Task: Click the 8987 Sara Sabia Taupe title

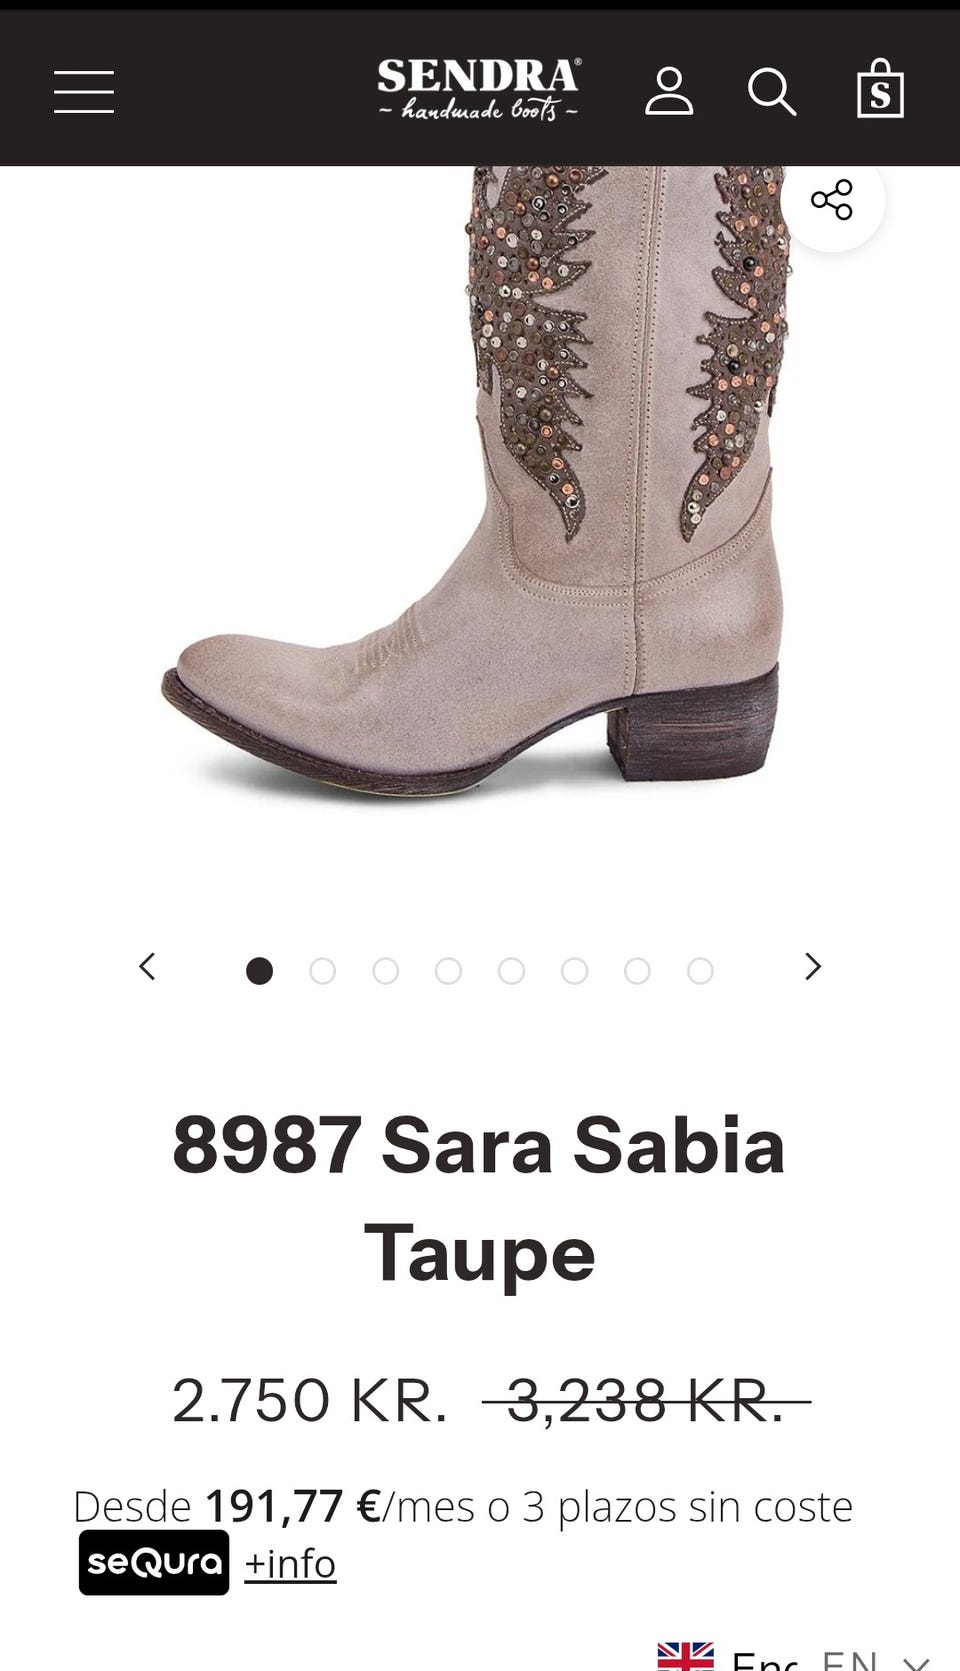Action: click(x=479, y=1199)
